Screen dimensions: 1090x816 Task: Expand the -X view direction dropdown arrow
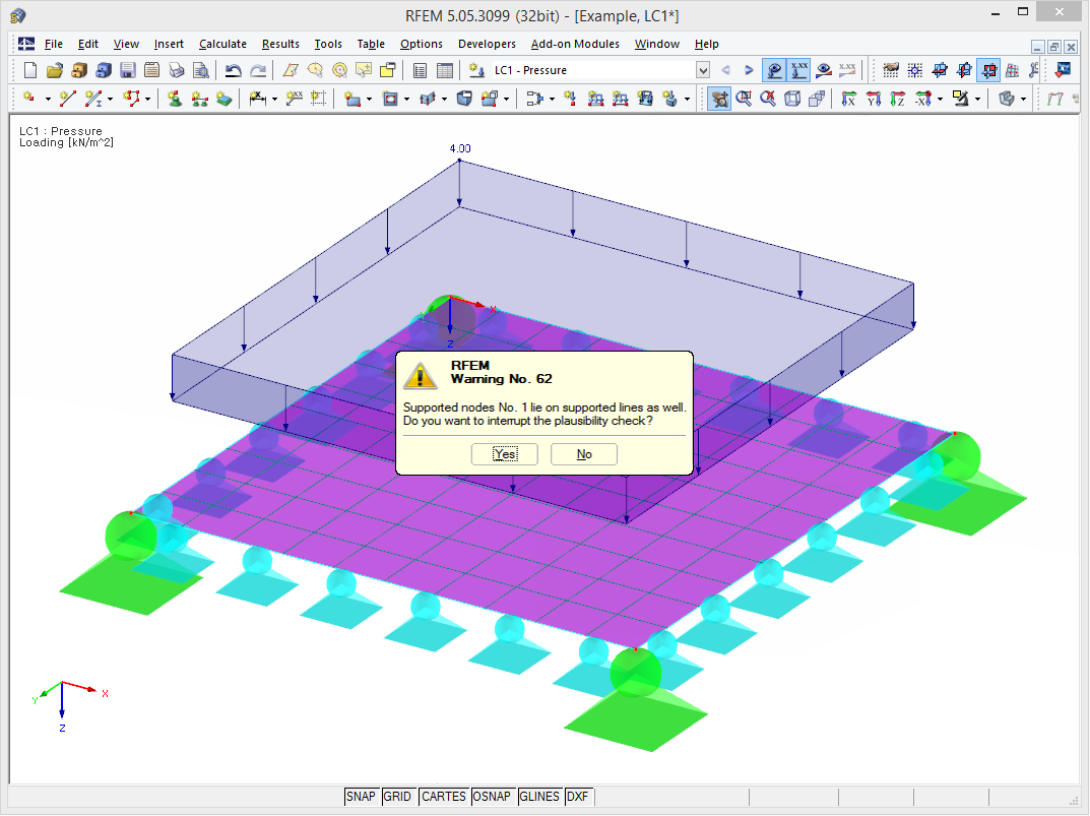pos(940,99)
